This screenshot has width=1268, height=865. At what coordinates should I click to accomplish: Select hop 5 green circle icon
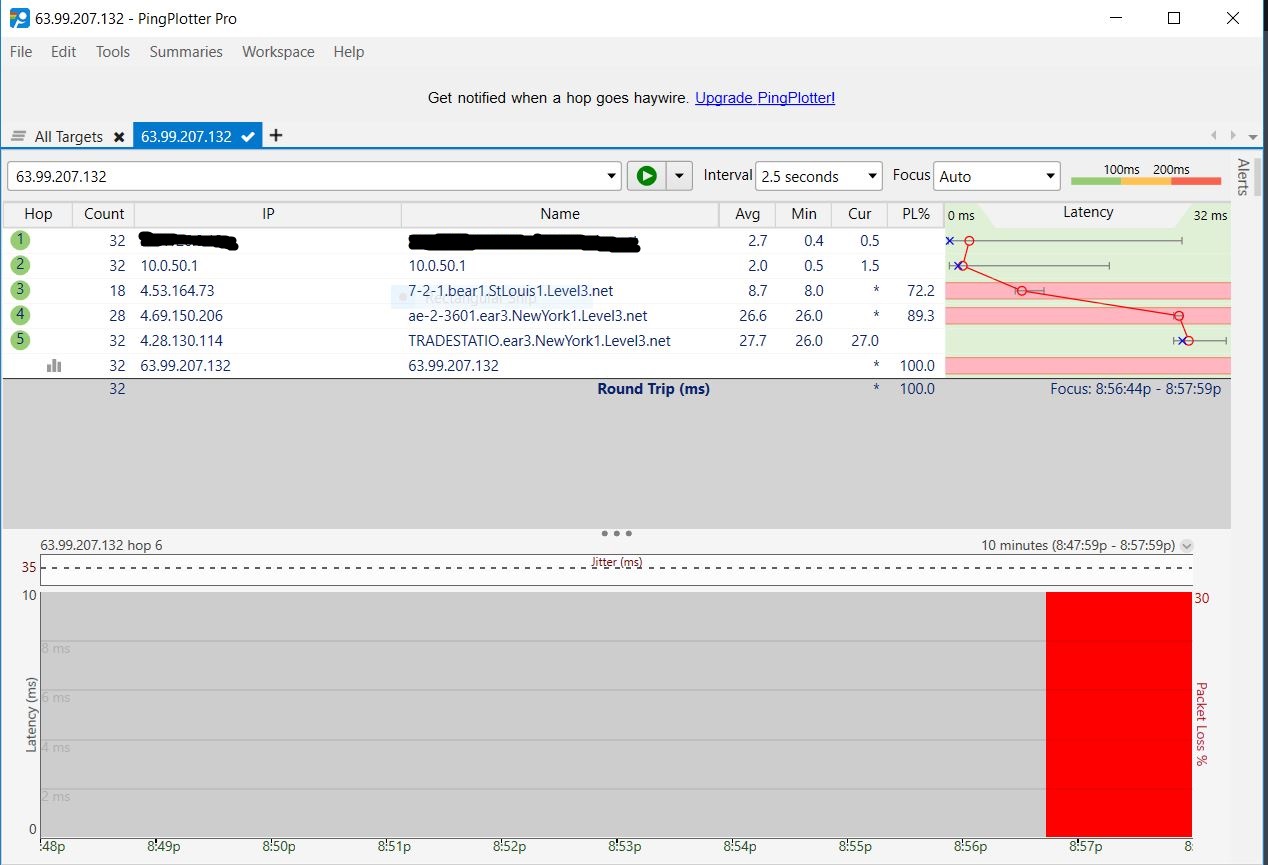click(x=21, y=340)
